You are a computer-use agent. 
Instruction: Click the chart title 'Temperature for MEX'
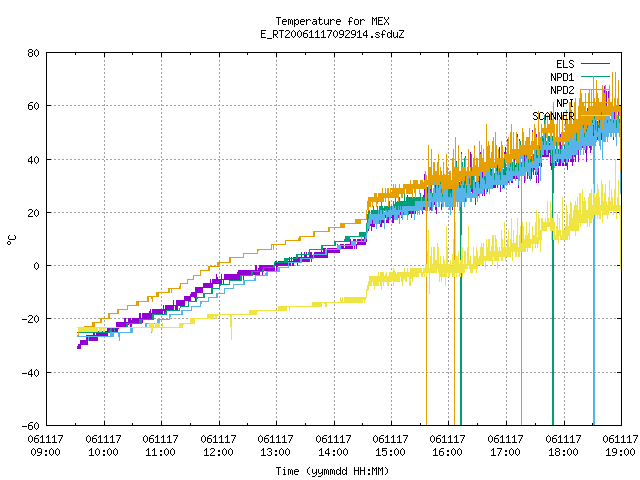coord(332,21)
